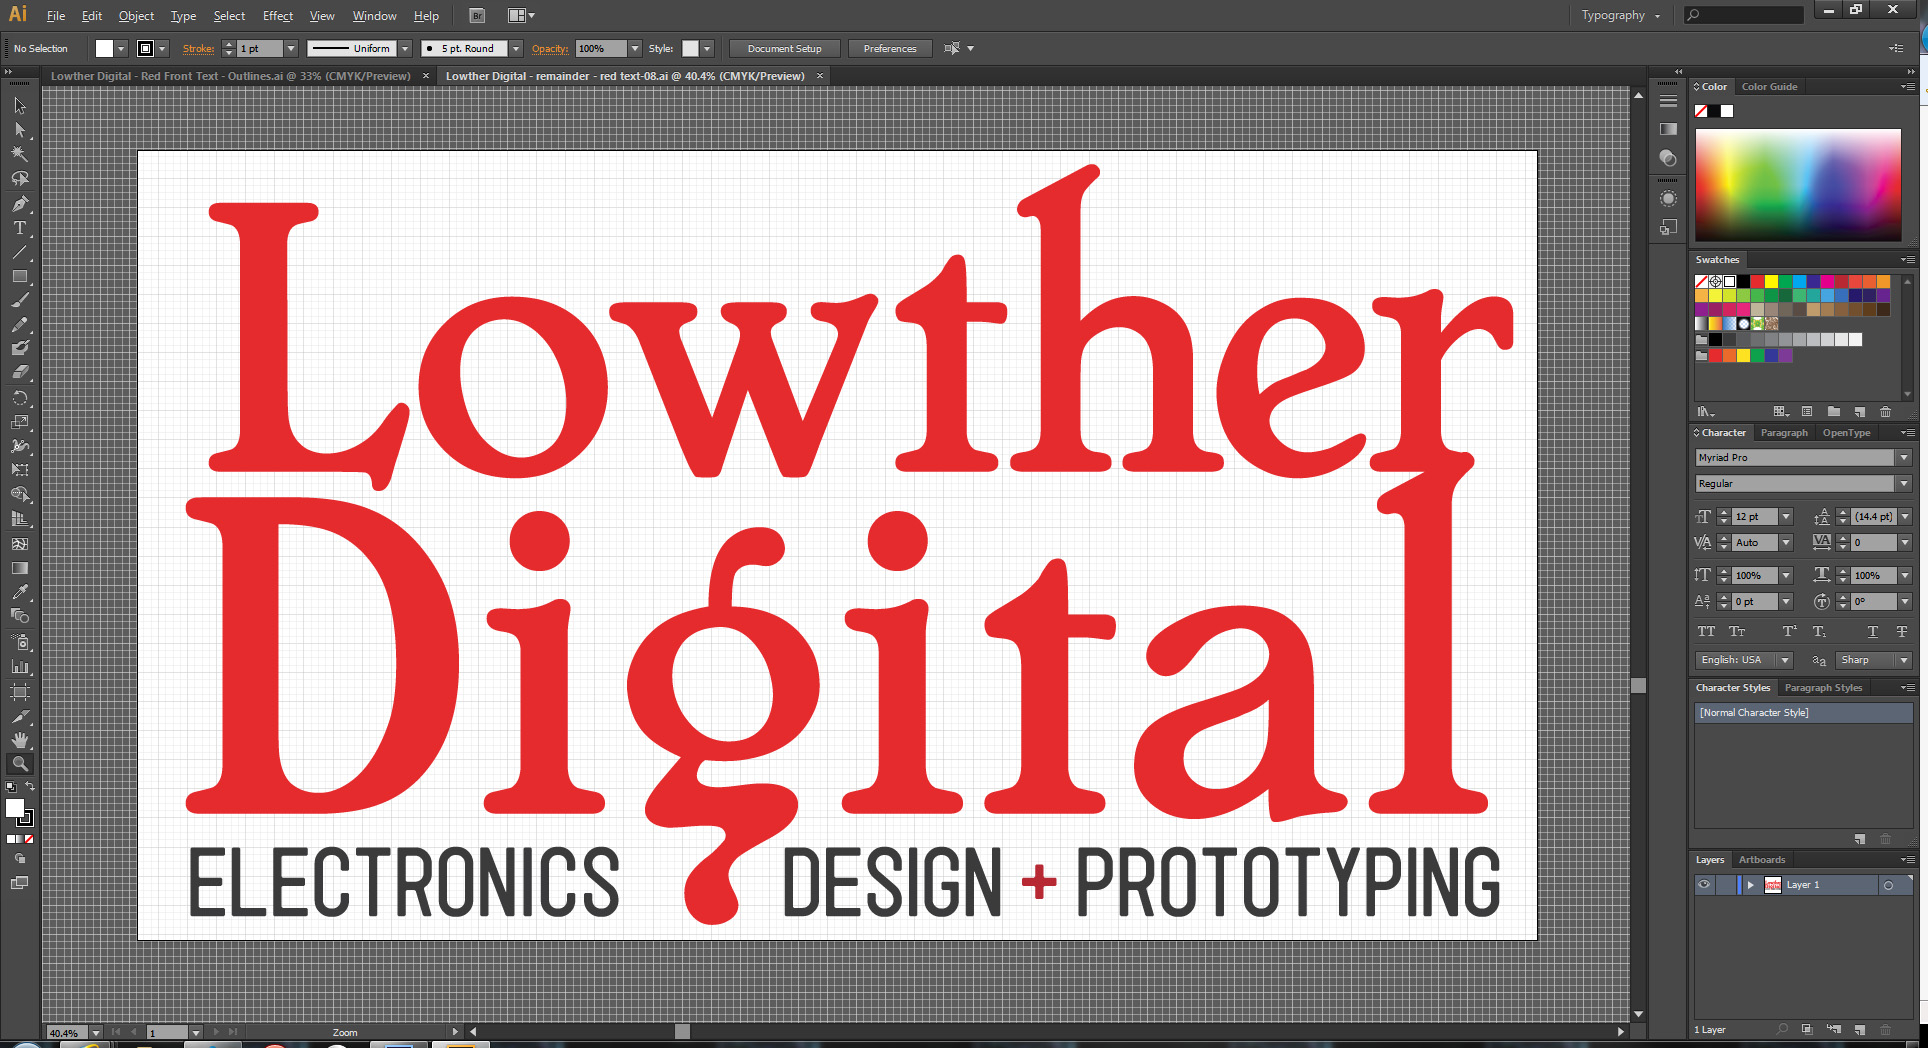Toggle Subscript in Character panel
This screenshot has width=1928, height=1048.
(1819, 632)
